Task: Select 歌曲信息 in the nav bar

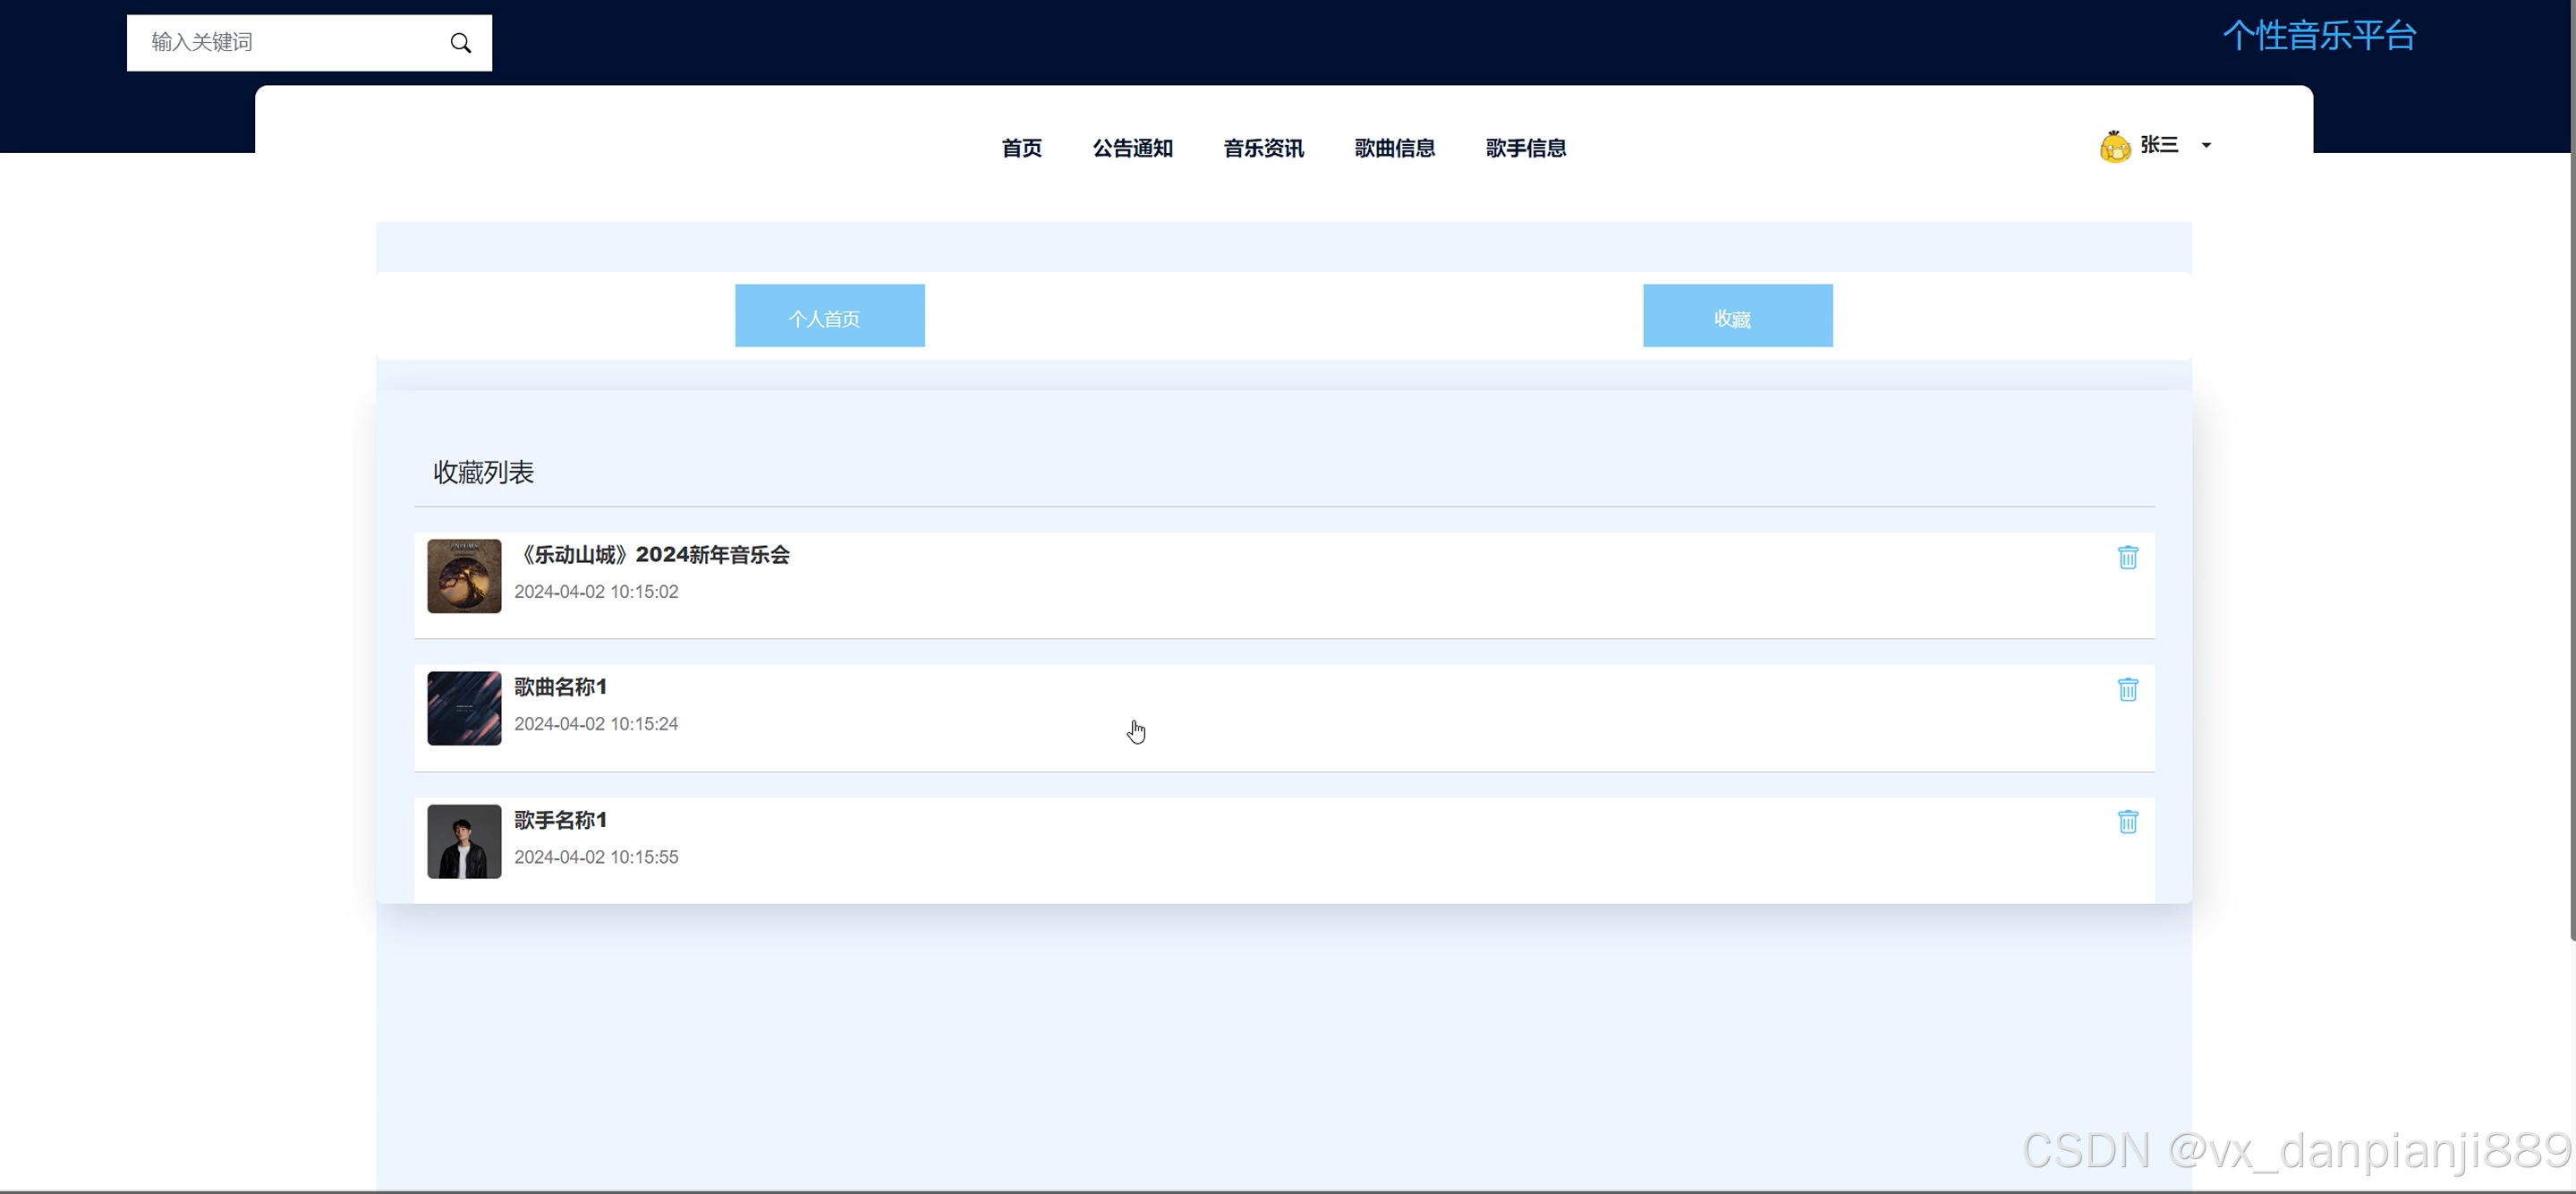Action: (x=1394, y=148)
